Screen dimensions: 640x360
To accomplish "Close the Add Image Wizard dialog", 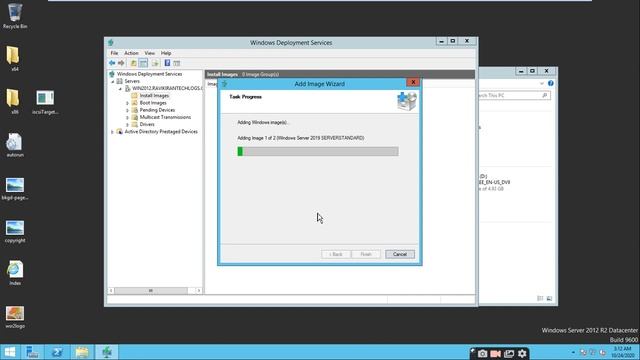I will pos(413,82).
